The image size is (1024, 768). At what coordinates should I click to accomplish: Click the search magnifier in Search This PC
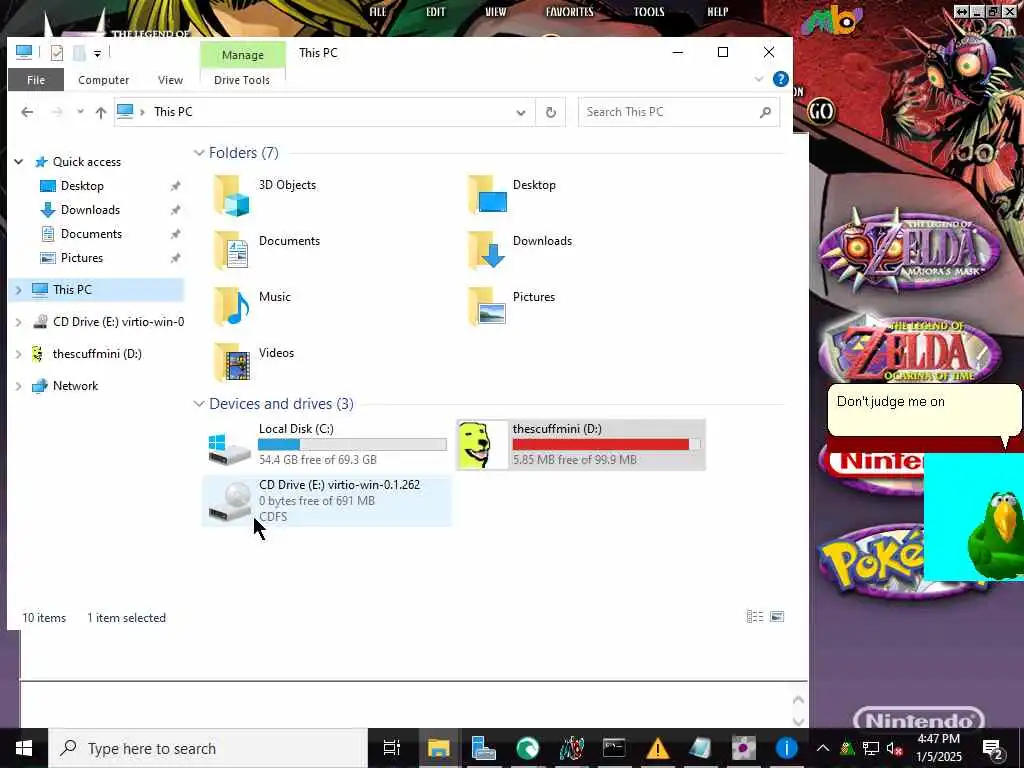pos(765,112)
